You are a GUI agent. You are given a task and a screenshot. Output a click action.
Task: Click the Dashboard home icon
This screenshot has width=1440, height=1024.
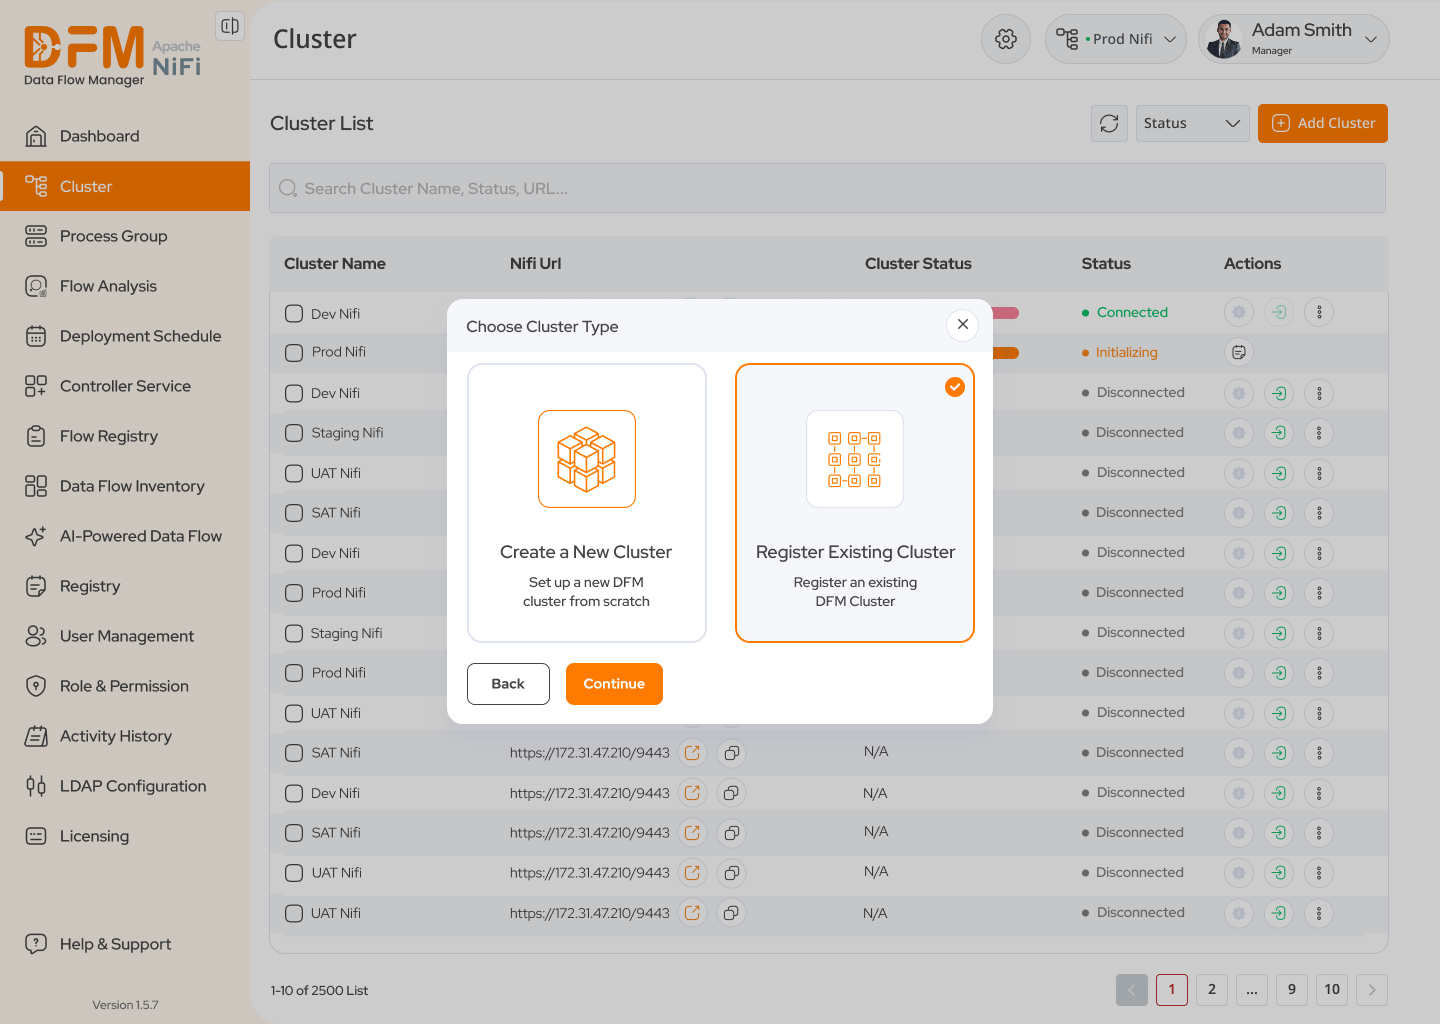36,136
